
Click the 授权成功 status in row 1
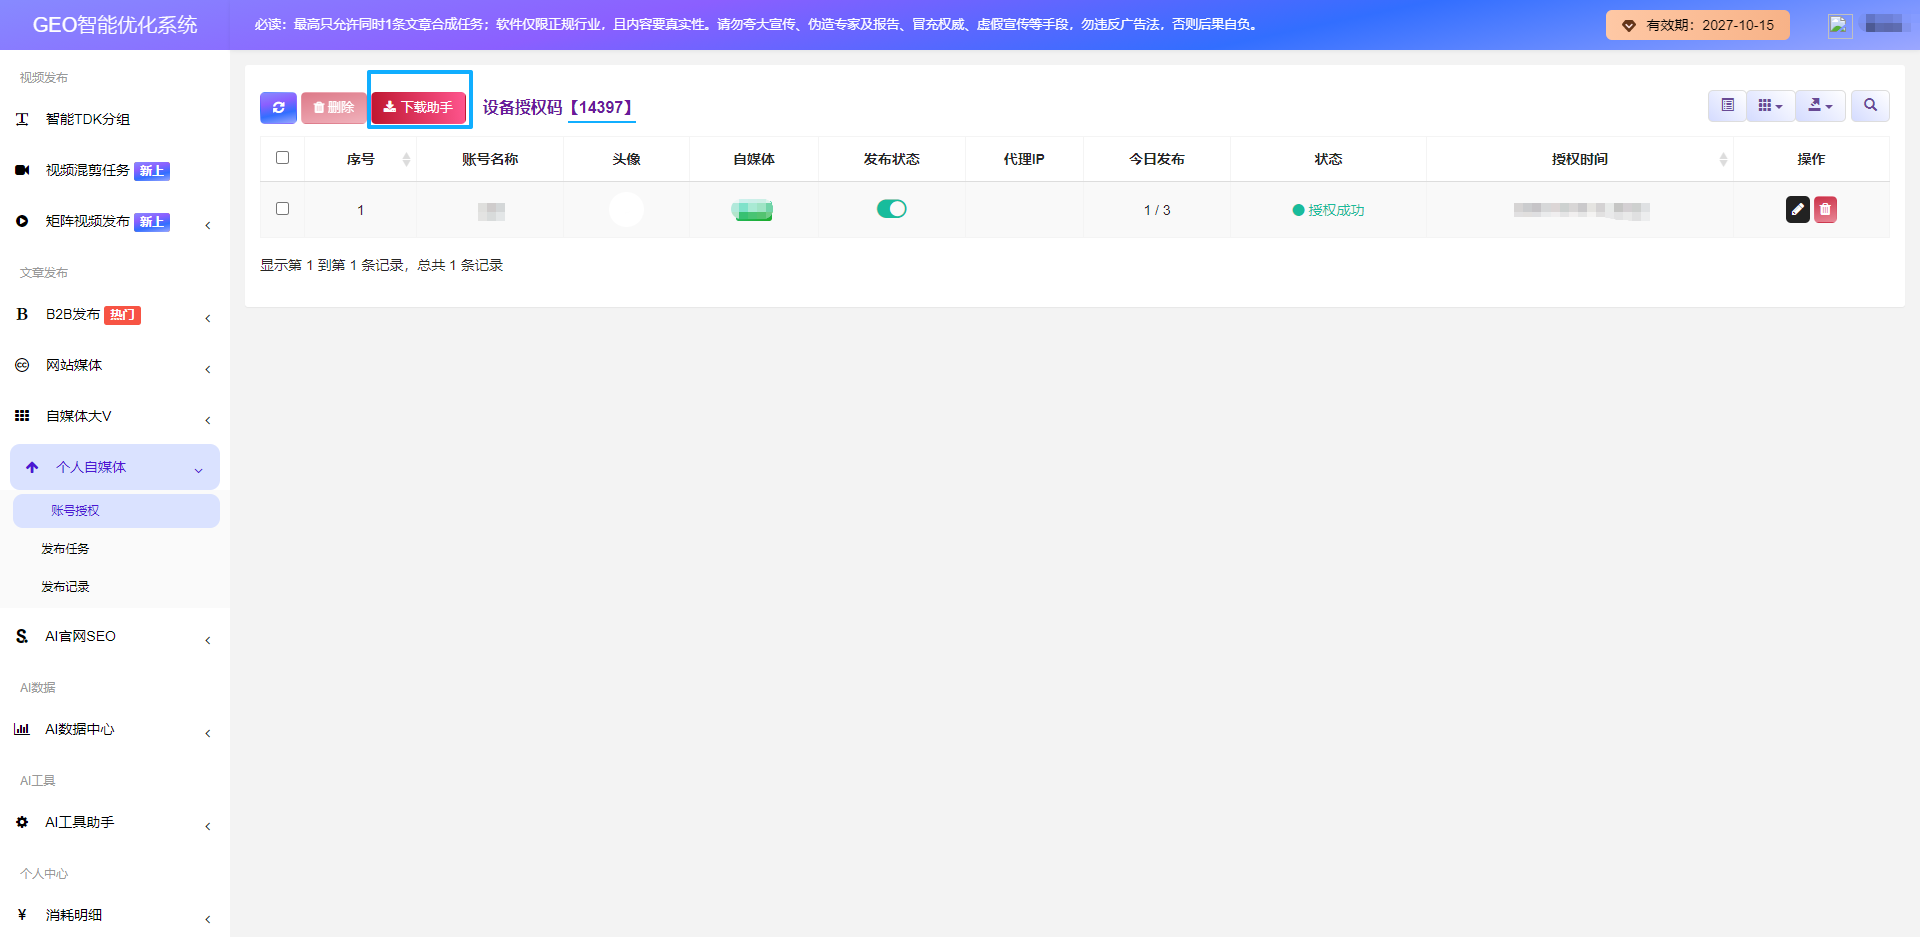tap(1328, 210)
